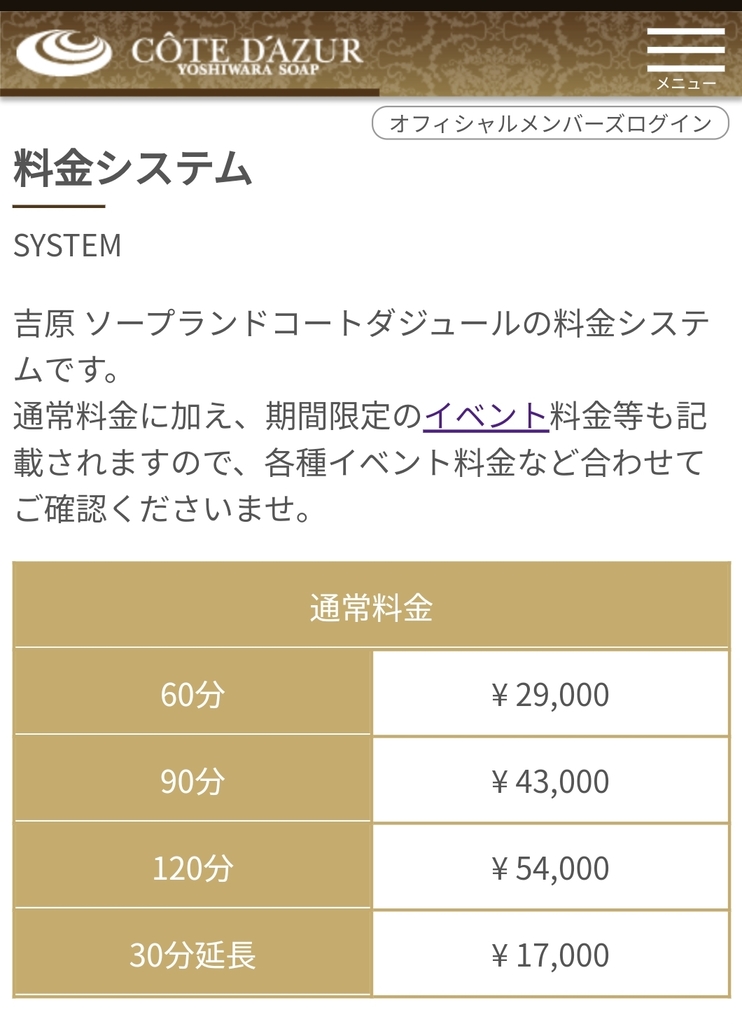Follow the イベント hyperlink
This screenshot has height=1024, width=742.
(x=486, y=416)
